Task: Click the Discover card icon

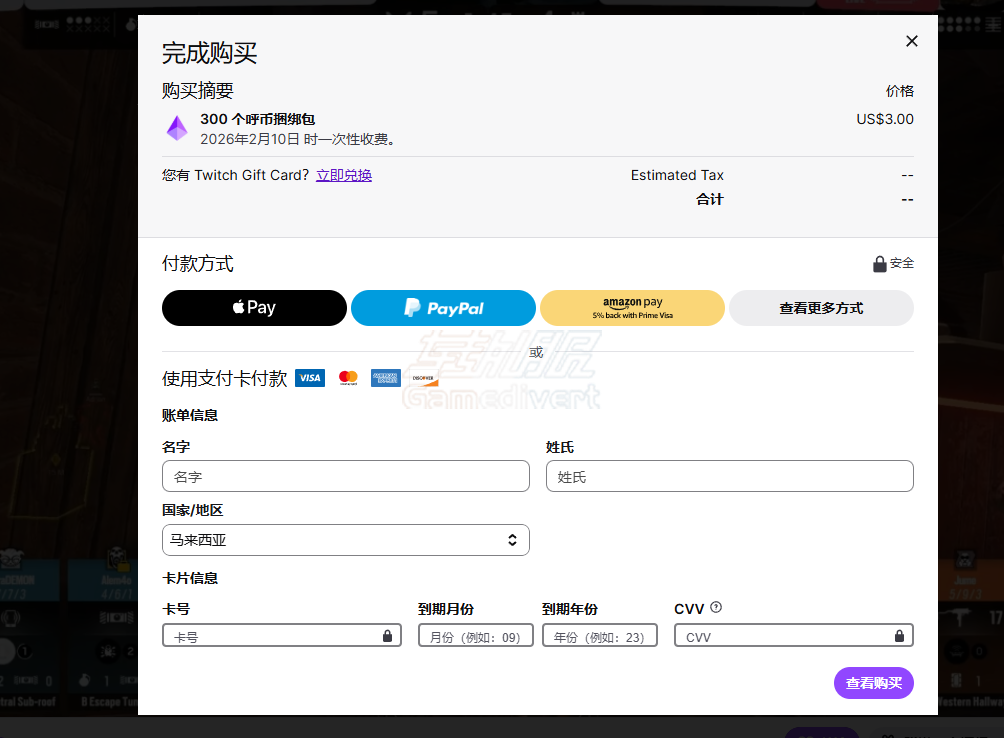Action: (422, 378)
